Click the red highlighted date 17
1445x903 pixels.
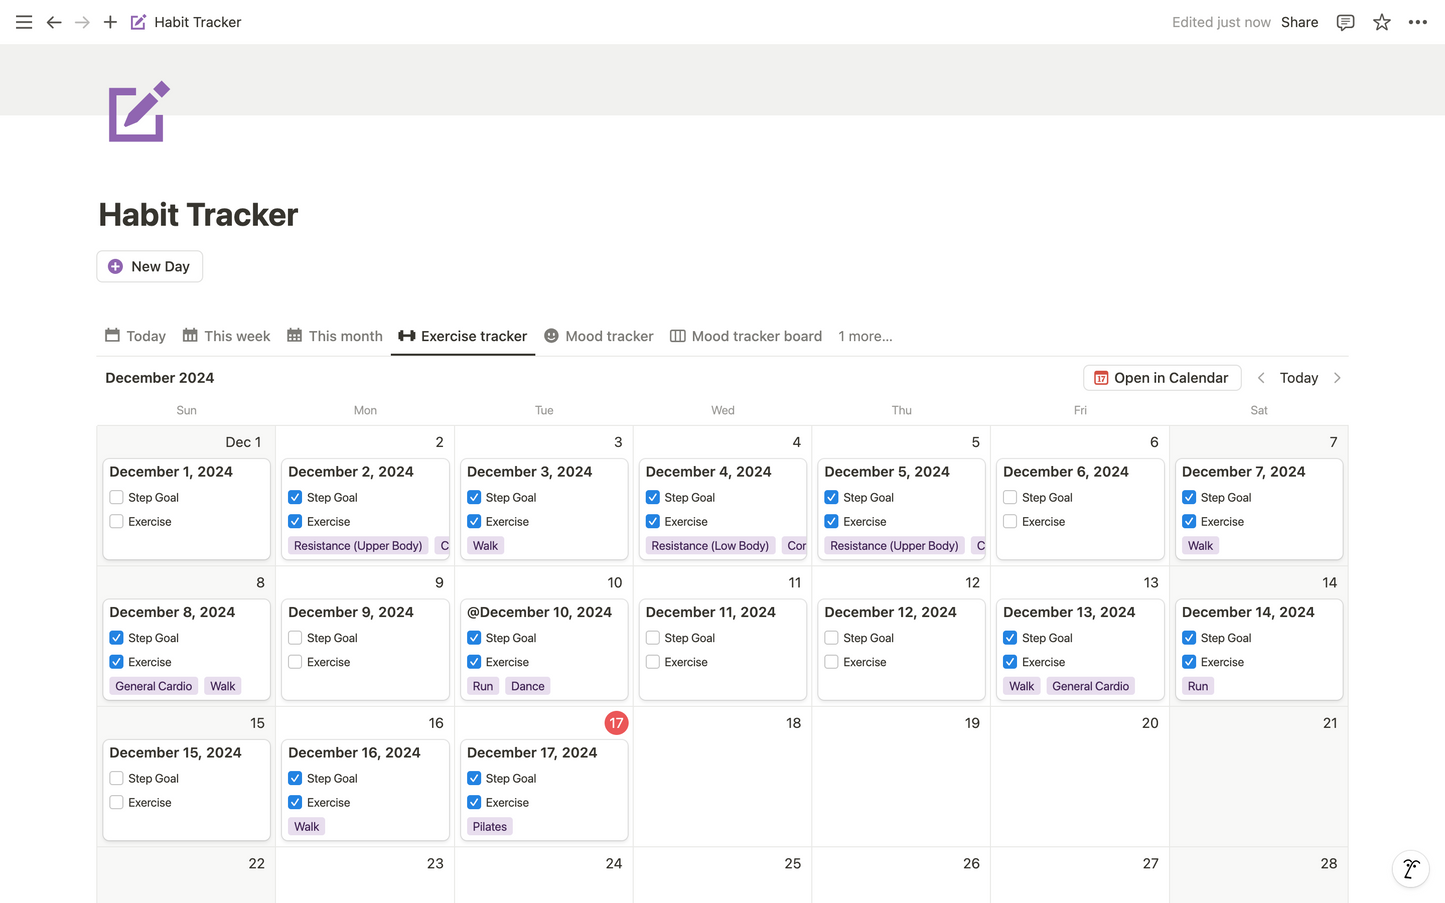616,723
